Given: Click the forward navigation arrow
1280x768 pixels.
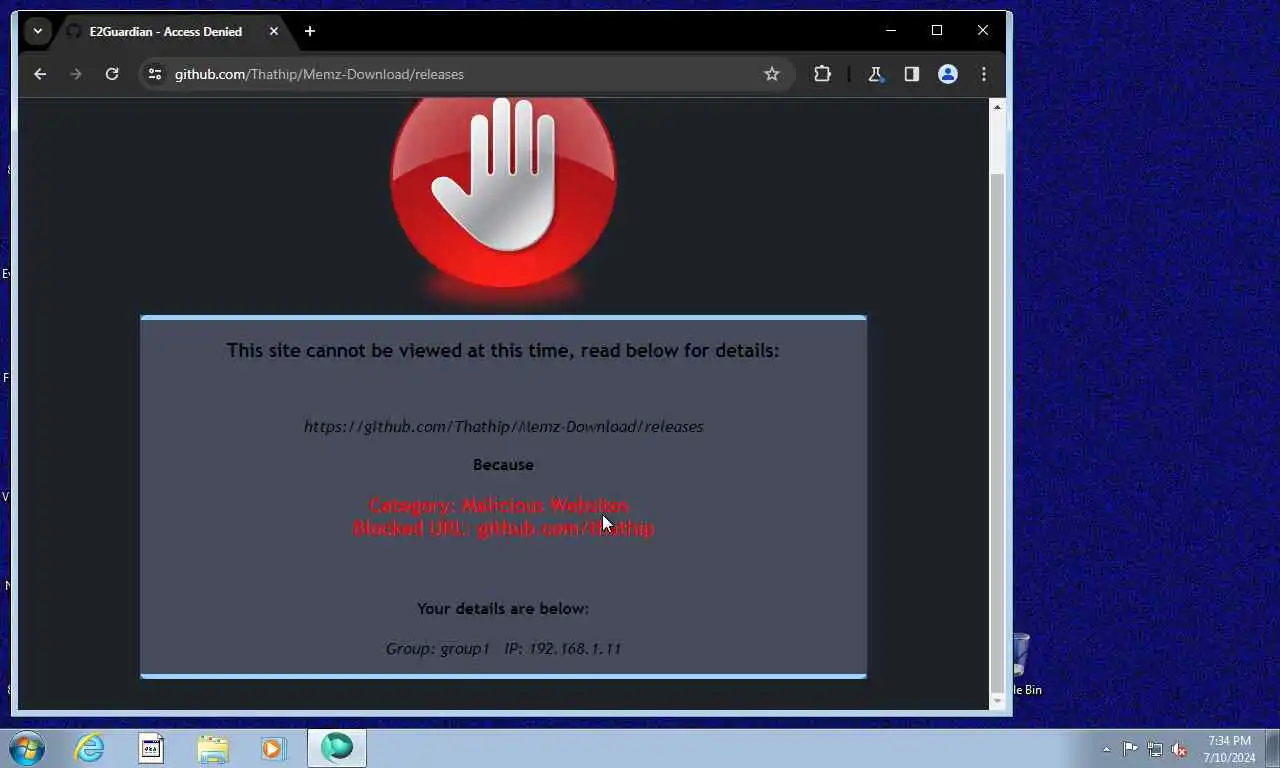Looking at the screenshot, I should click(76, 74).
